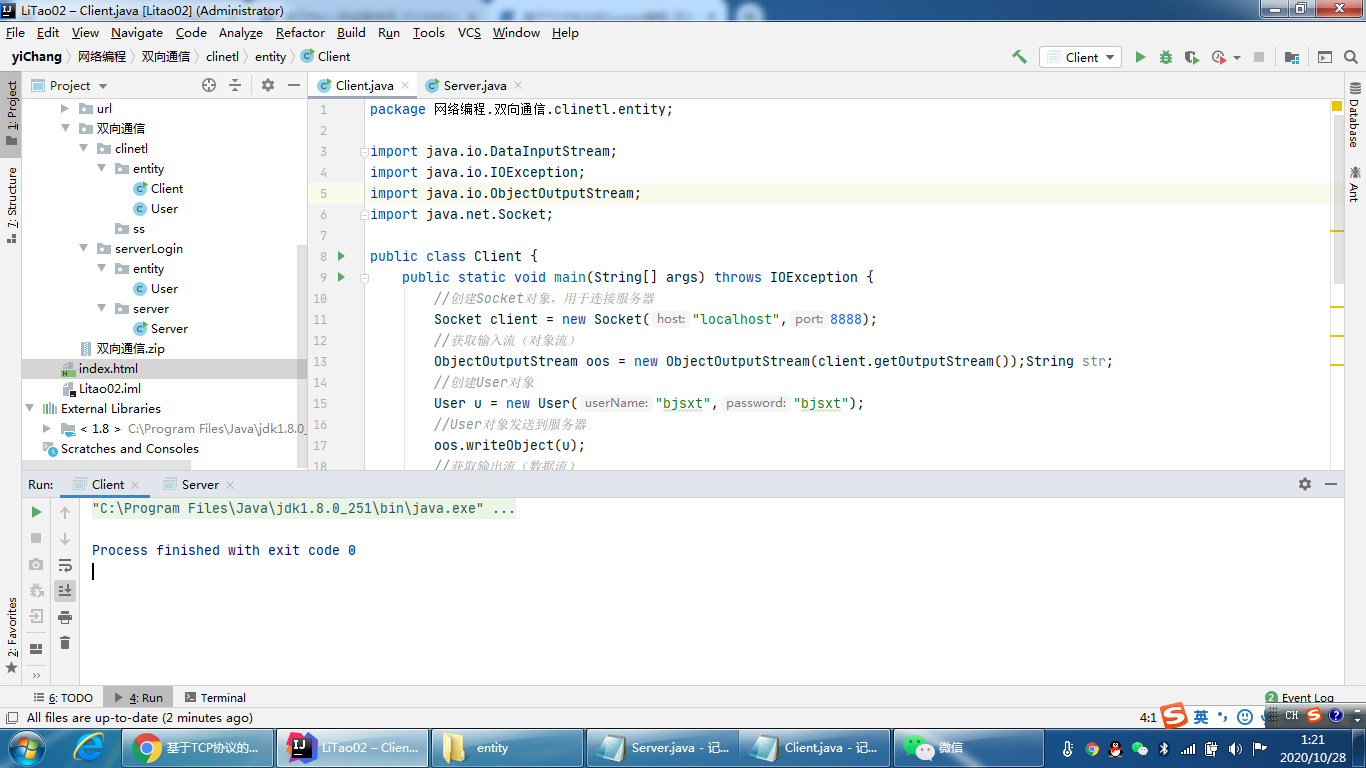Close the Server run tab
This screenshot has width=1366, height=768.
(x=231, y=485)
